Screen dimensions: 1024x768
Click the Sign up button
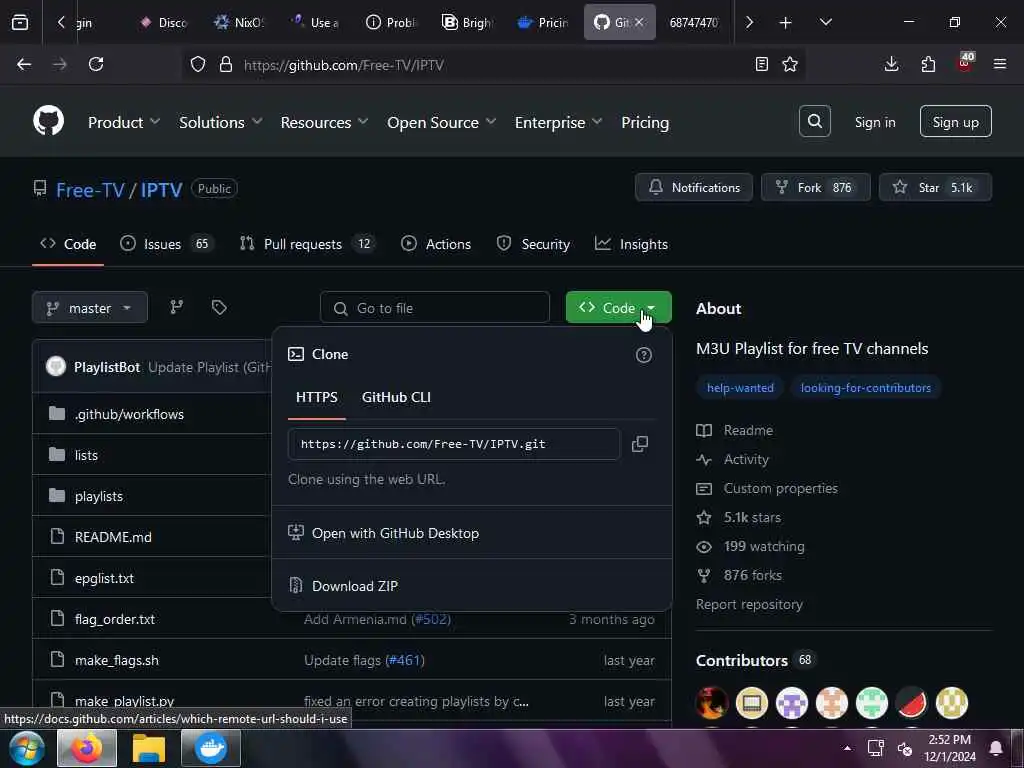click(x=955, y=121)
